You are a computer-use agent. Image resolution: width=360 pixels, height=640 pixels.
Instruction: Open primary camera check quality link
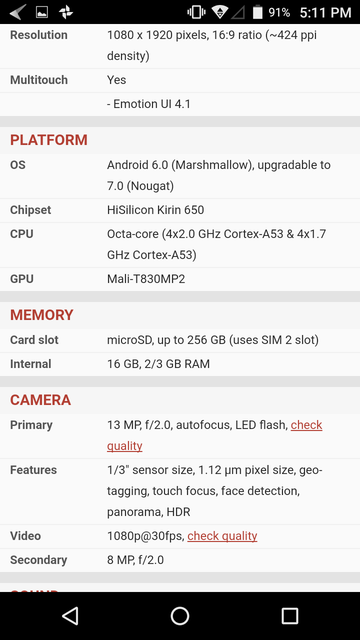(215, 435)
